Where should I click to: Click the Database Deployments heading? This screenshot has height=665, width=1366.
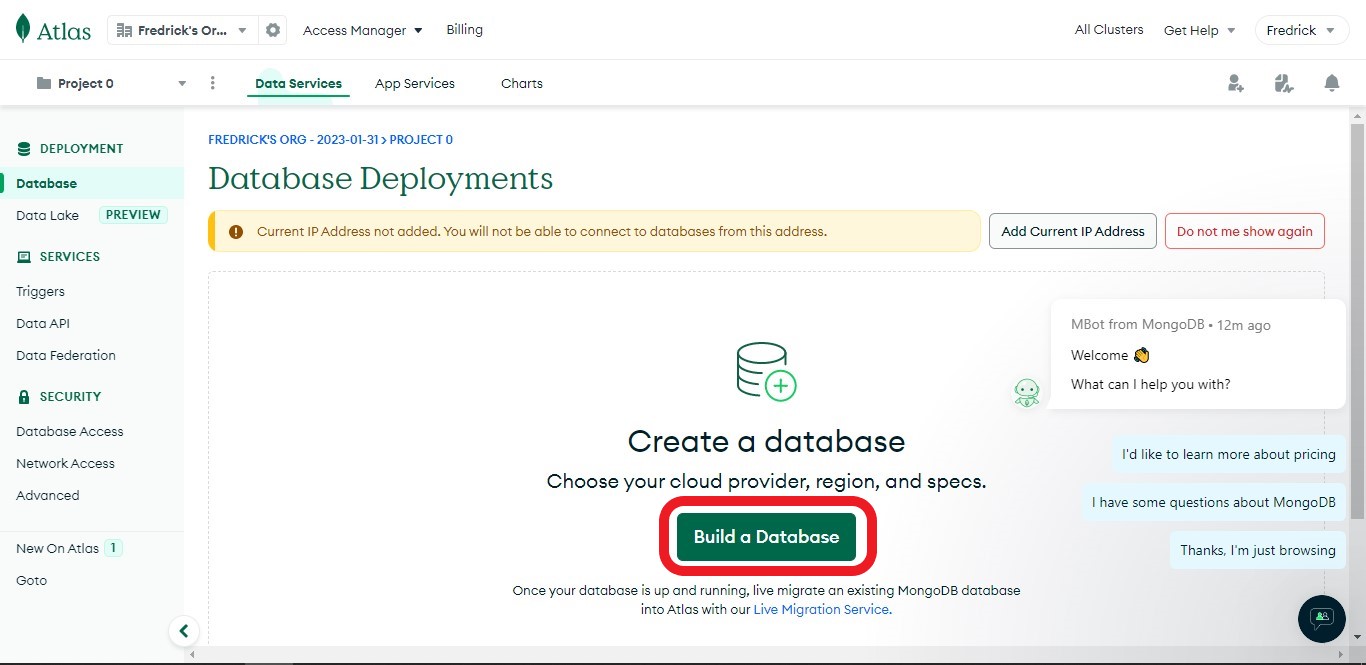380,179
